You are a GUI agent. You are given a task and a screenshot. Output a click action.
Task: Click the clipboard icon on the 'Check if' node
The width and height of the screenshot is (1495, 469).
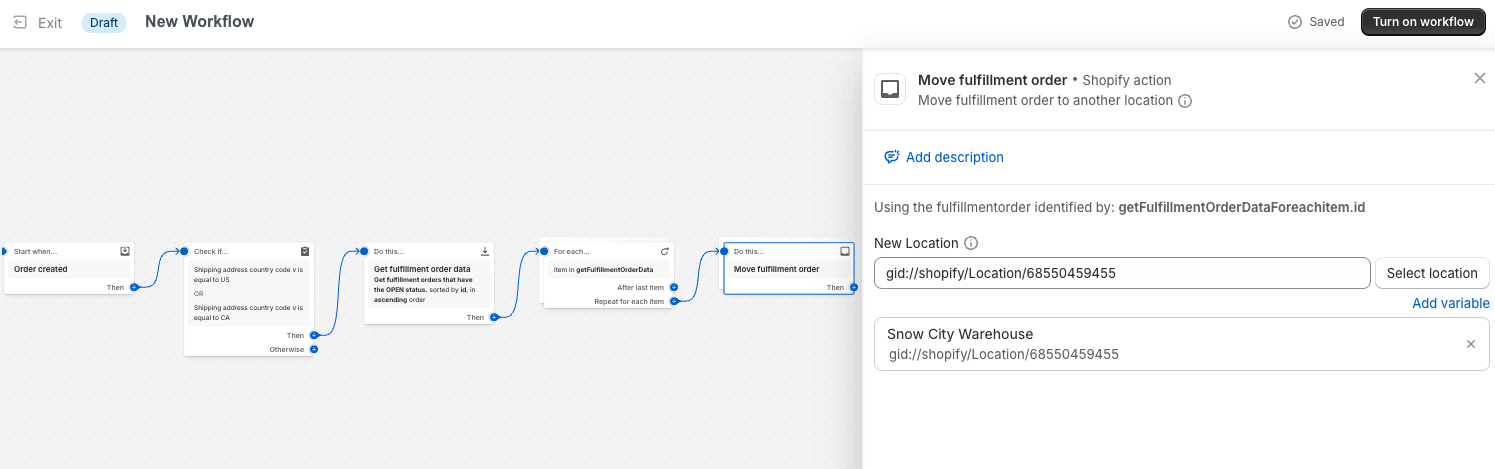[x=305, y=251]
